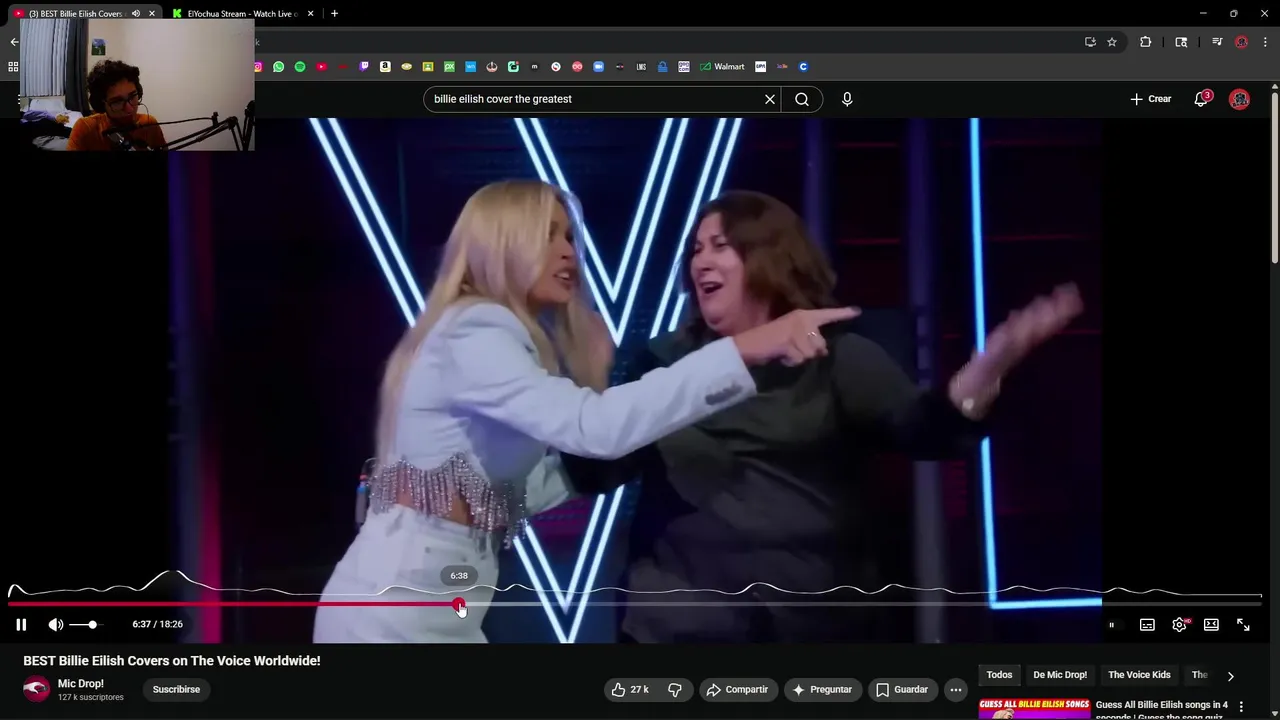Dislike the video with thumbs down

tap(675, 689)
